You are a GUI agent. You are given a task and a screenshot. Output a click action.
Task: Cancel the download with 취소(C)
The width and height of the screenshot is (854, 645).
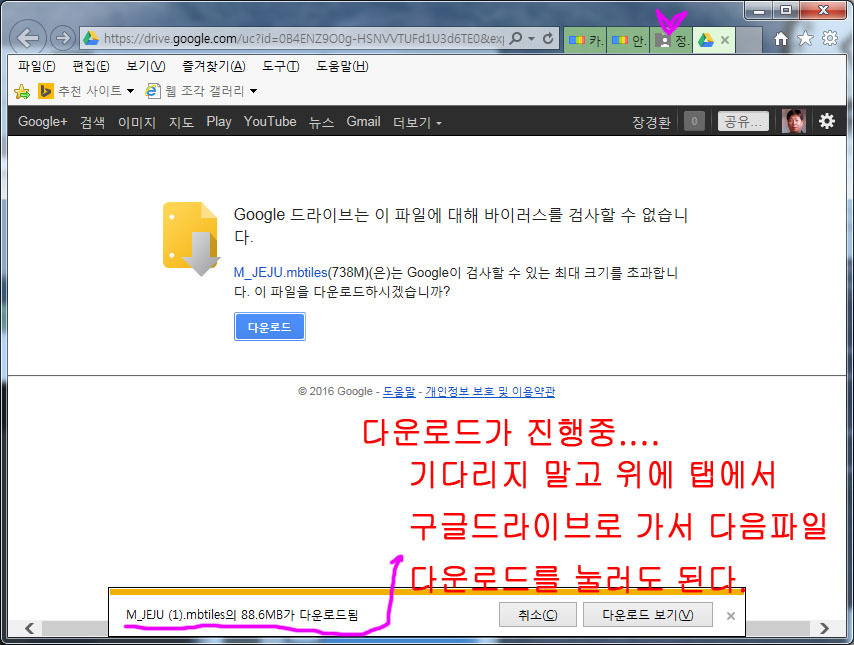click(x=538, y=615)
